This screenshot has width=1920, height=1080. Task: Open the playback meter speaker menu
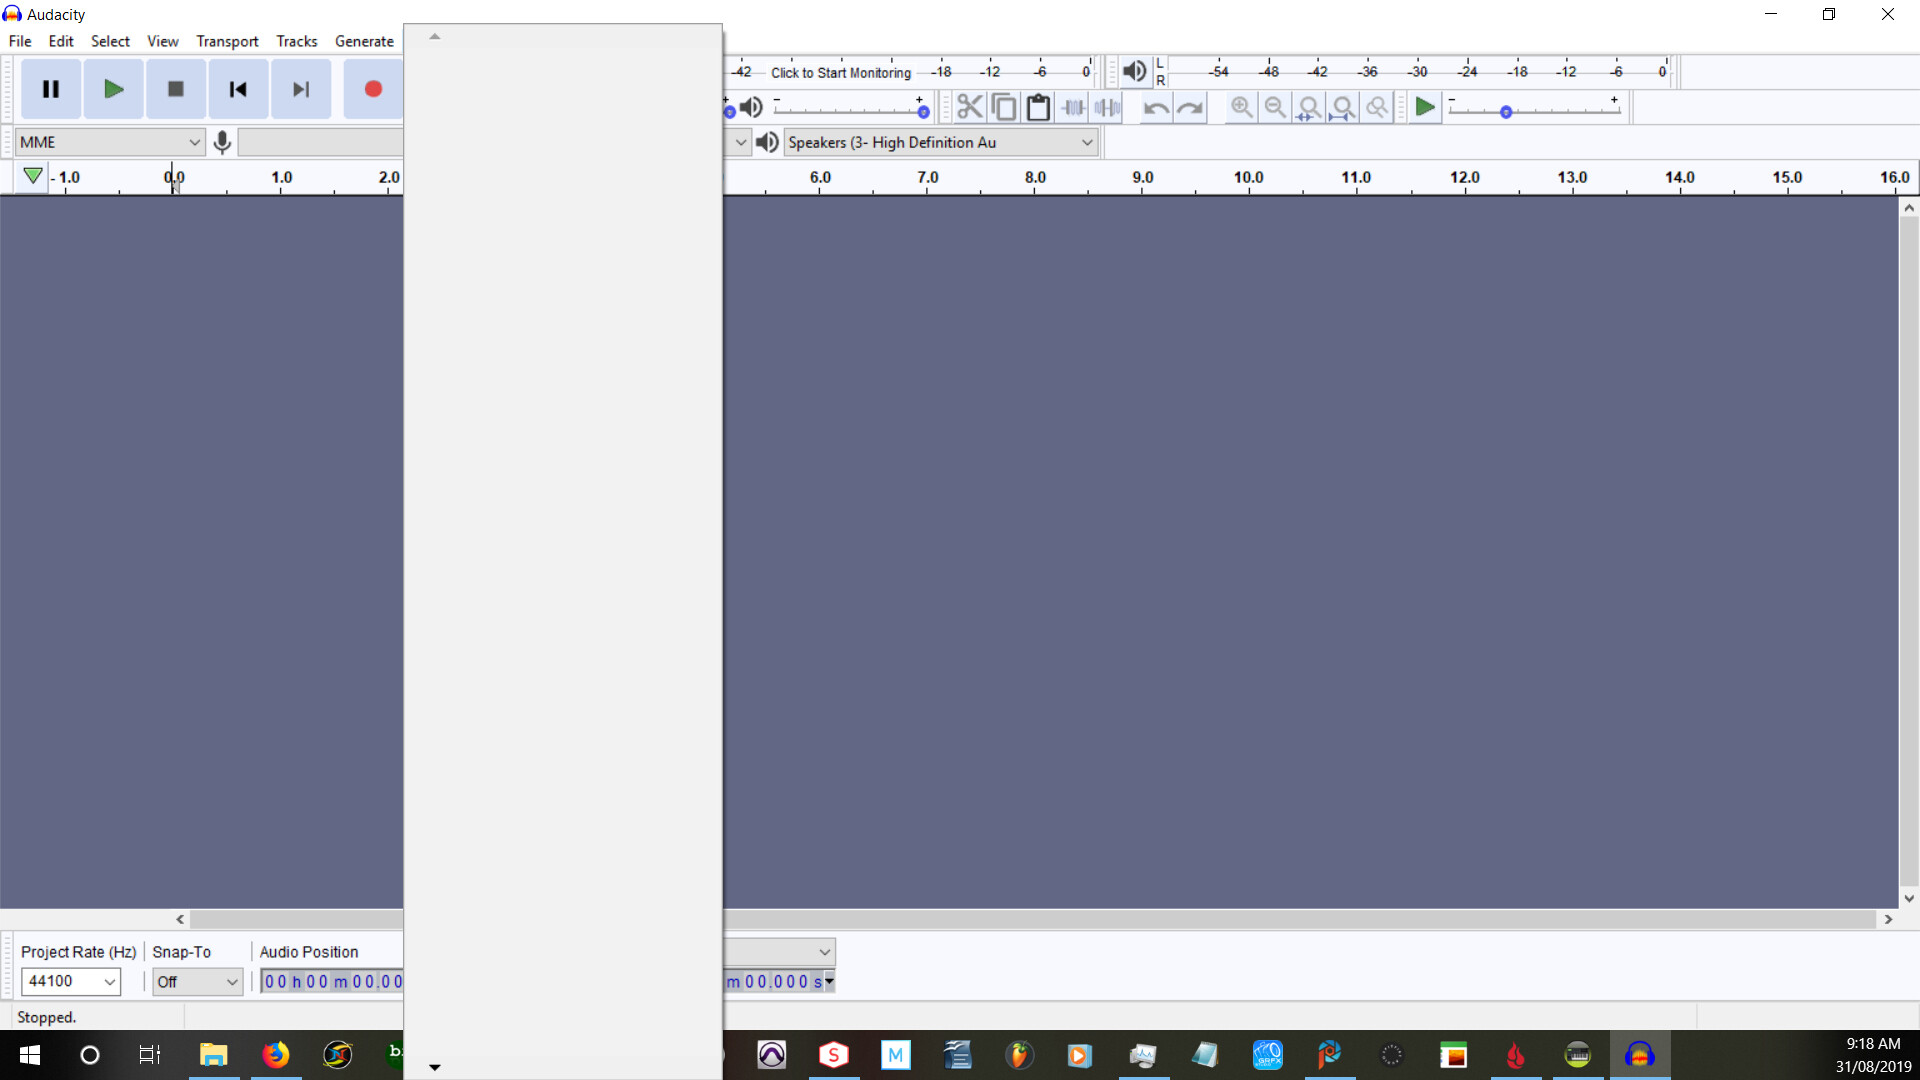click(1134, 71)
